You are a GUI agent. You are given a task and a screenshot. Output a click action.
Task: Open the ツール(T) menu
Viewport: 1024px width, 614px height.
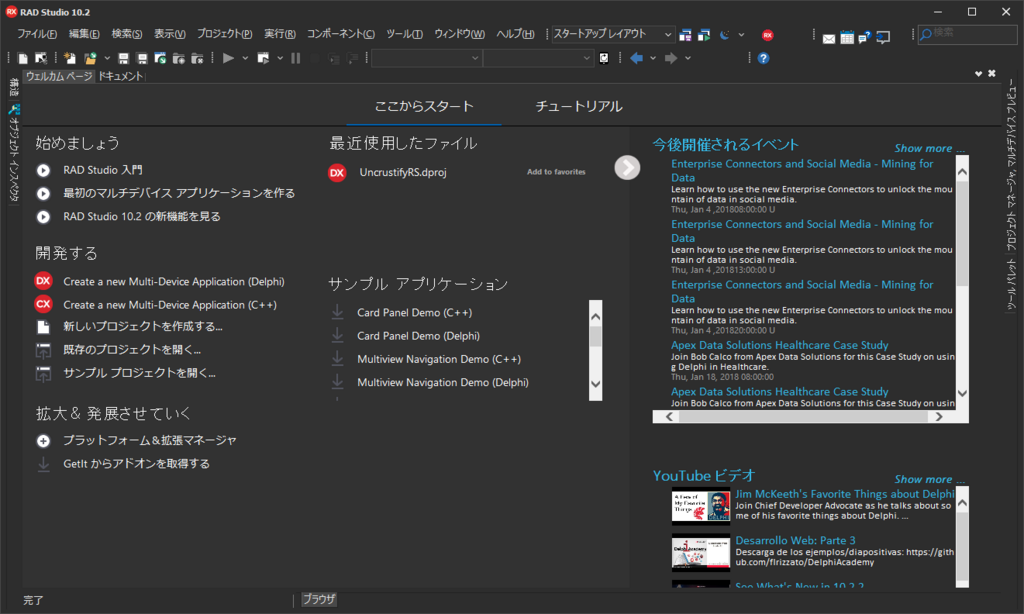click(x=404, y=34)
